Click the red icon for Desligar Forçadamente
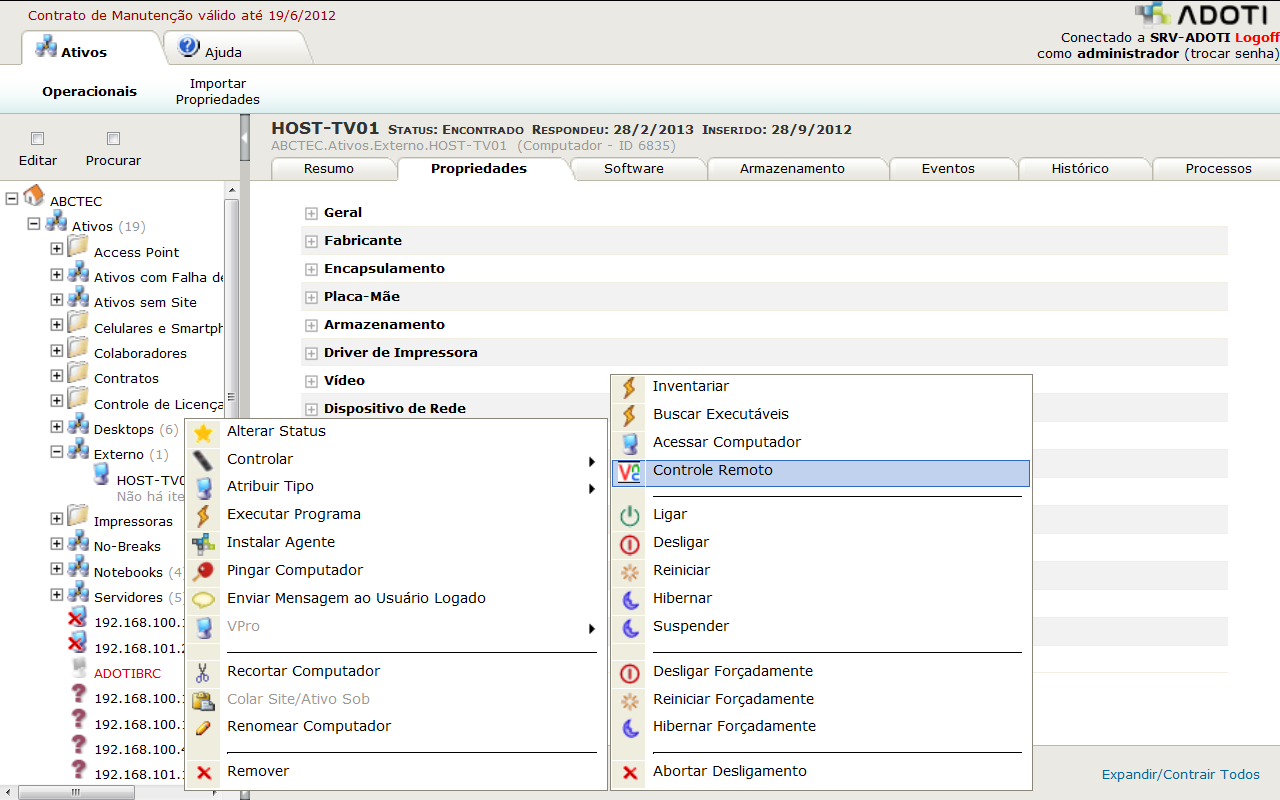Image resolution: width=1280 pixels, height=800 pixels. pyautogui.click(x=630, y=674)
